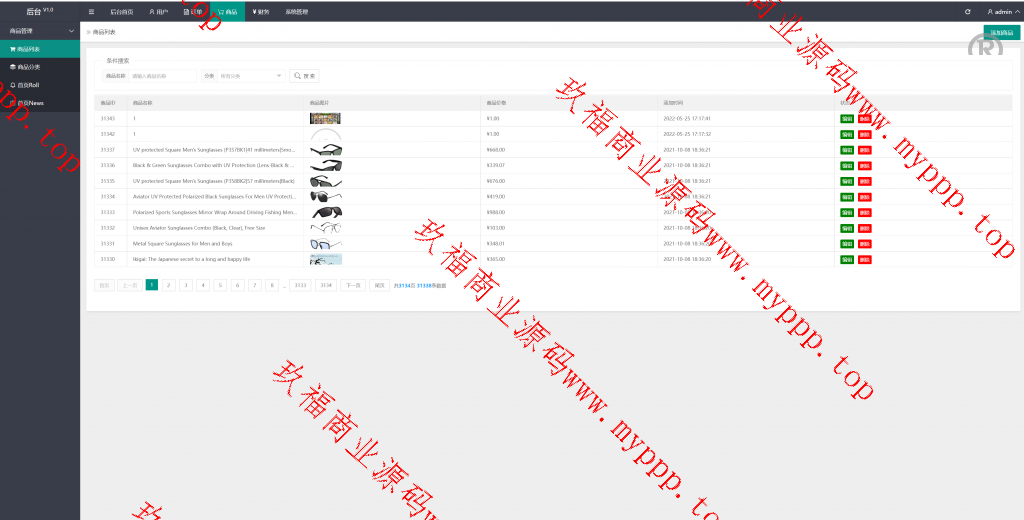This screenshot has height=520, width=1024.
Task: Click red delete button for product 31342
Action: pos(864,134)
